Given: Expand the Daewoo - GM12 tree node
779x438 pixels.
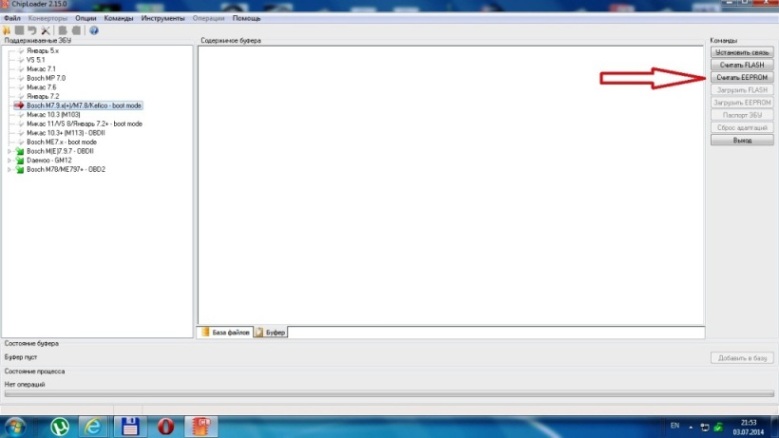Looking at the screenshot, I should pos(10,160).
